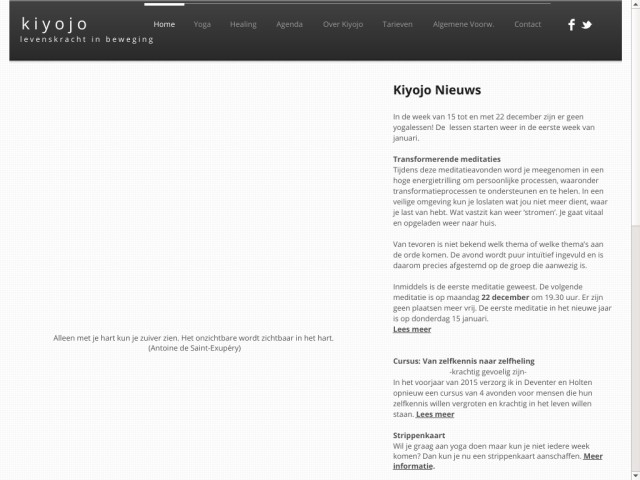Open the Agenda page

click(289, 24)
